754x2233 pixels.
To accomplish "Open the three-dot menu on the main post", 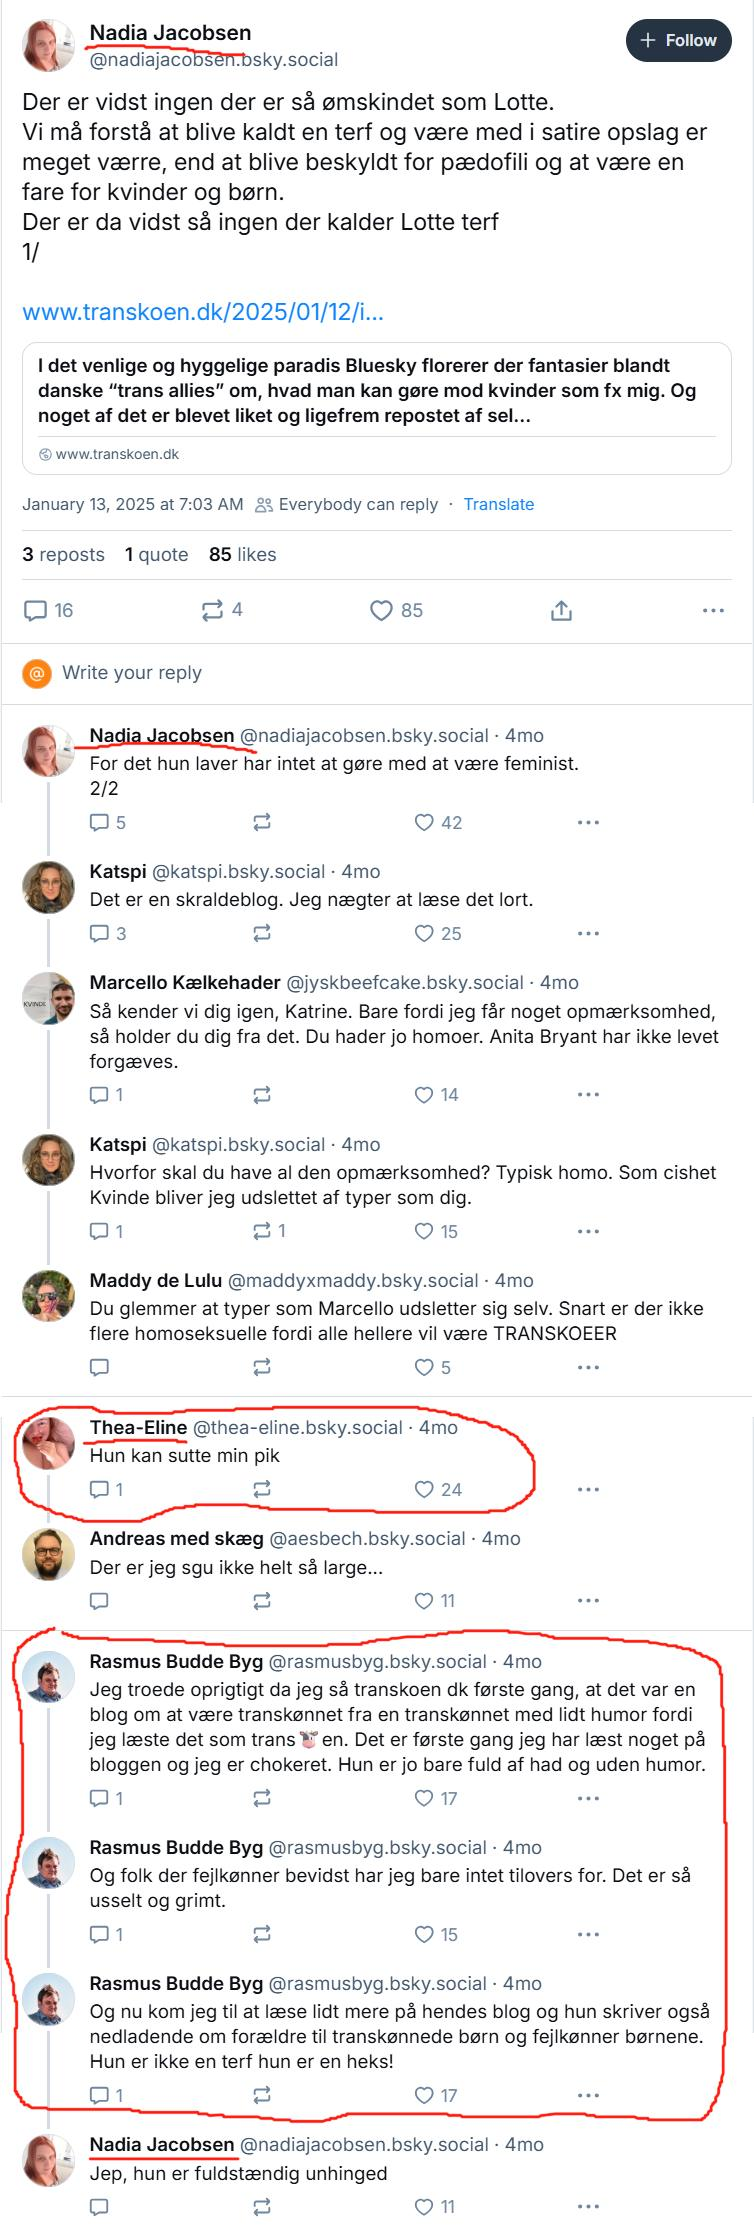I will click(x=713, y=610).
